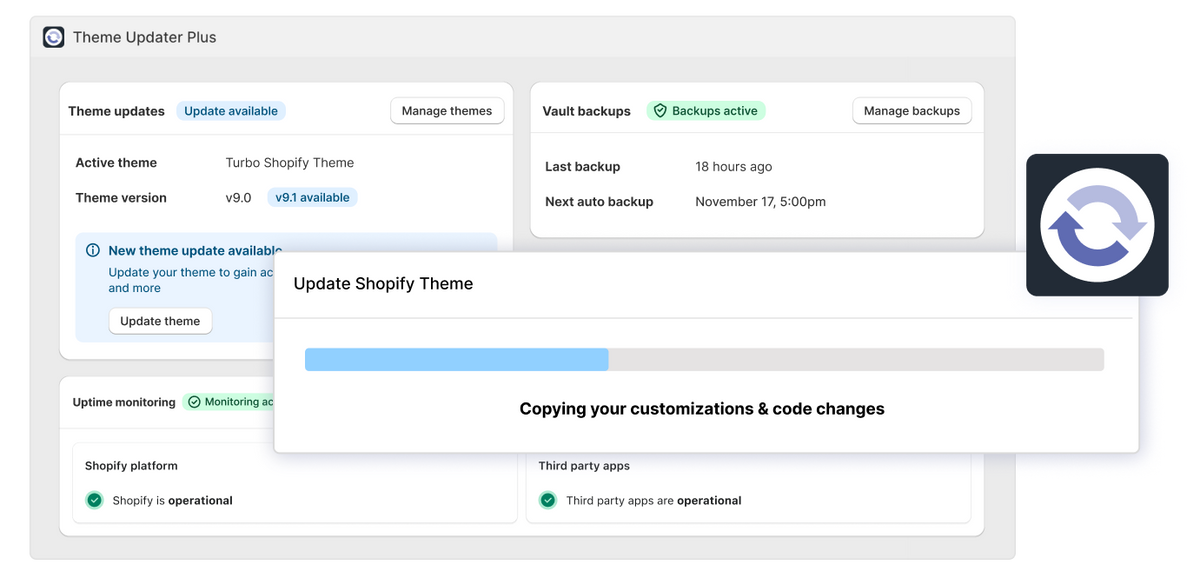Click the Next auto backup date value
The height and width of the screenshot is (578, 1200).
tap(760, 202)
